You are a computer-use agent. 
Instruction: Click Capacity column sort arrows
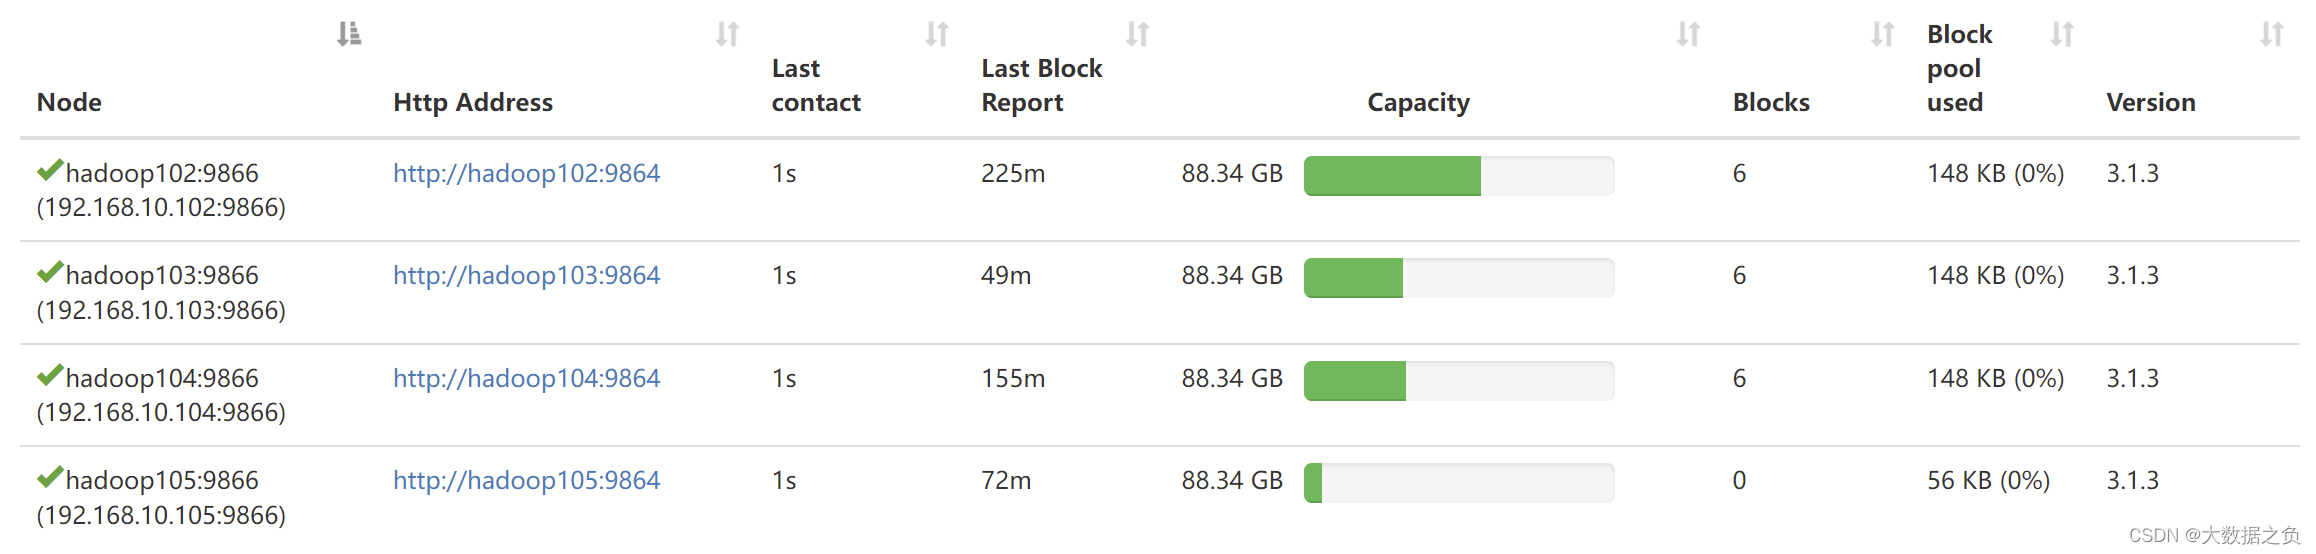coord(1688,34)
